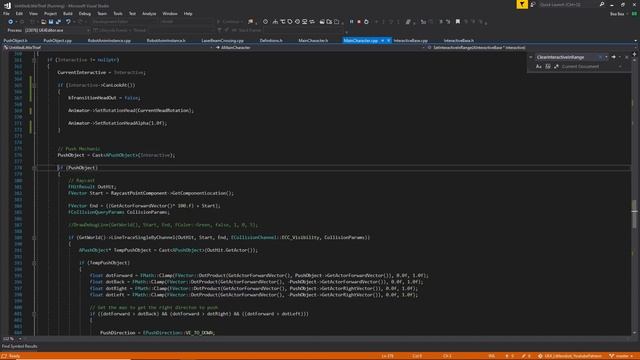Toggle Use regular expressions in find box
This screenshot has height=360, width=640.
tap(556, 67)
